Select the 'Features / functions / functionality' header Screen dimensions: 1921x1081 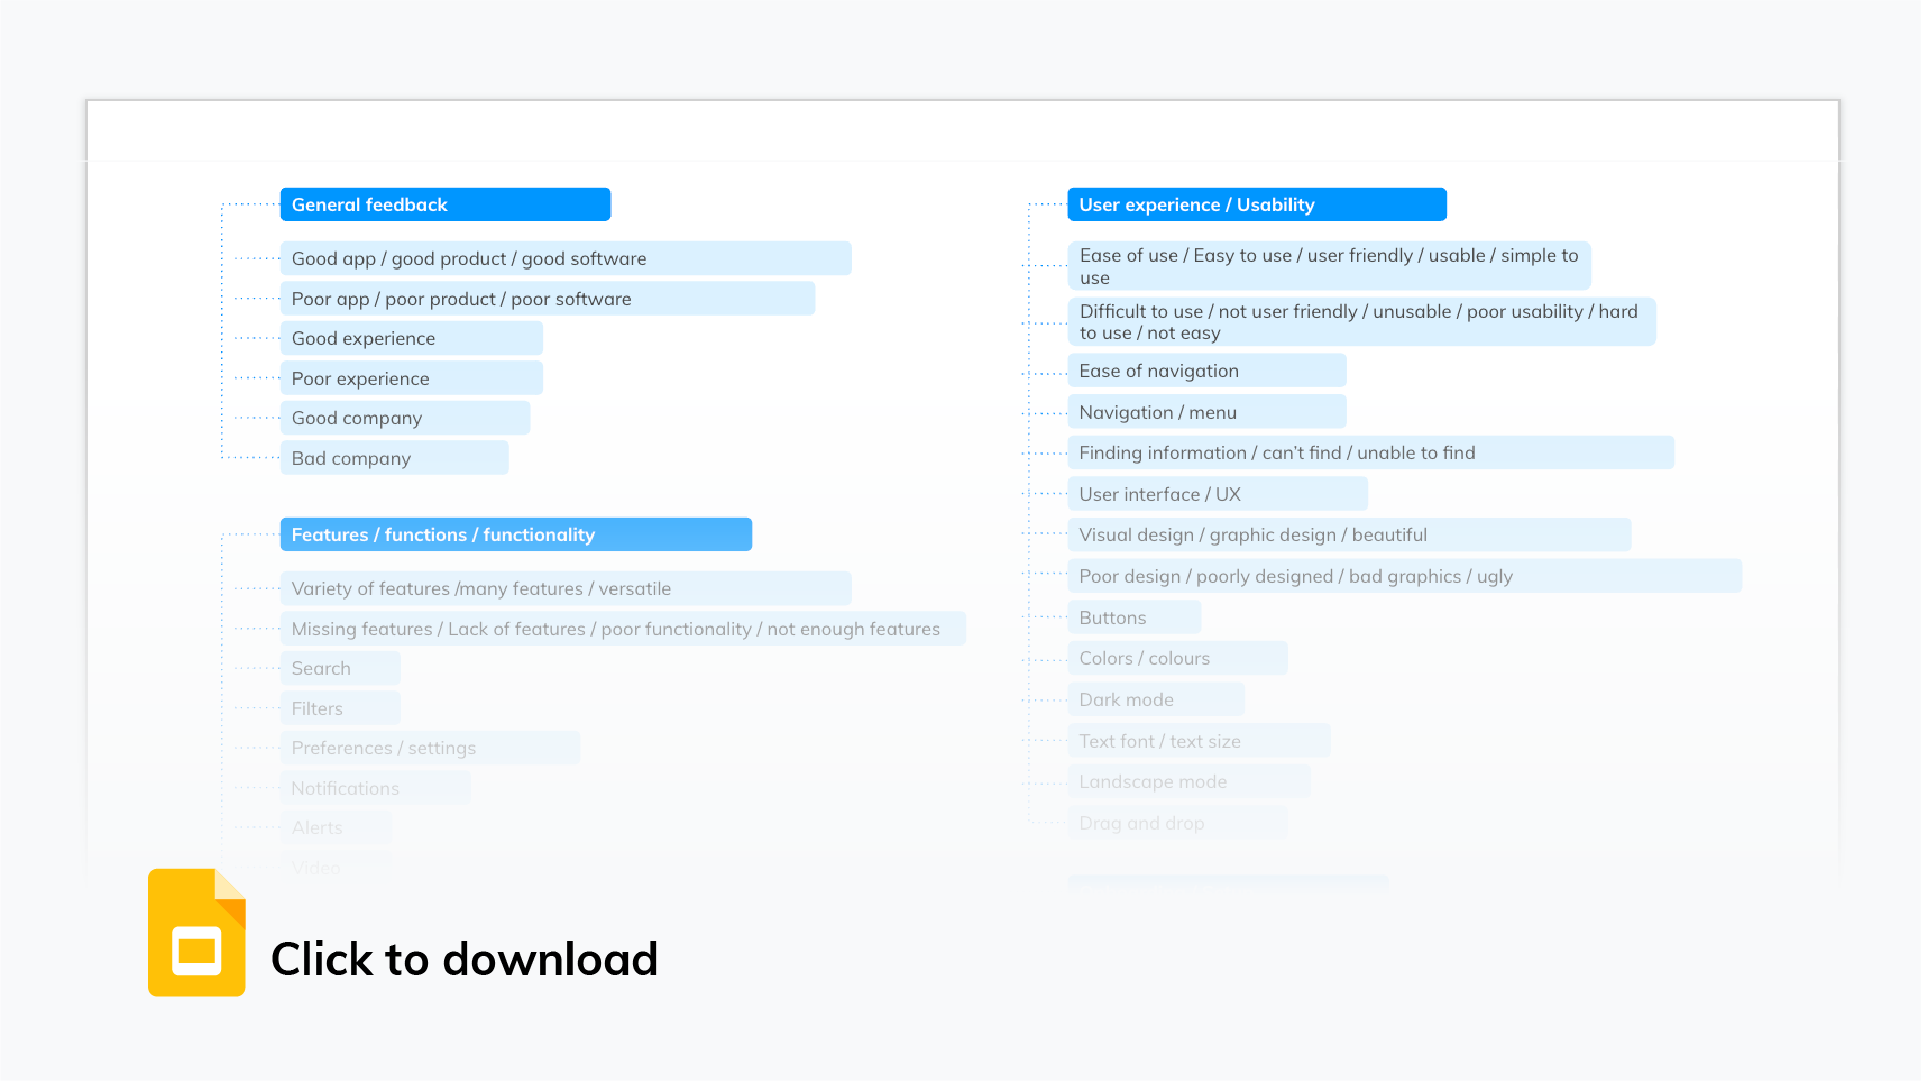[x=516, y=535]
